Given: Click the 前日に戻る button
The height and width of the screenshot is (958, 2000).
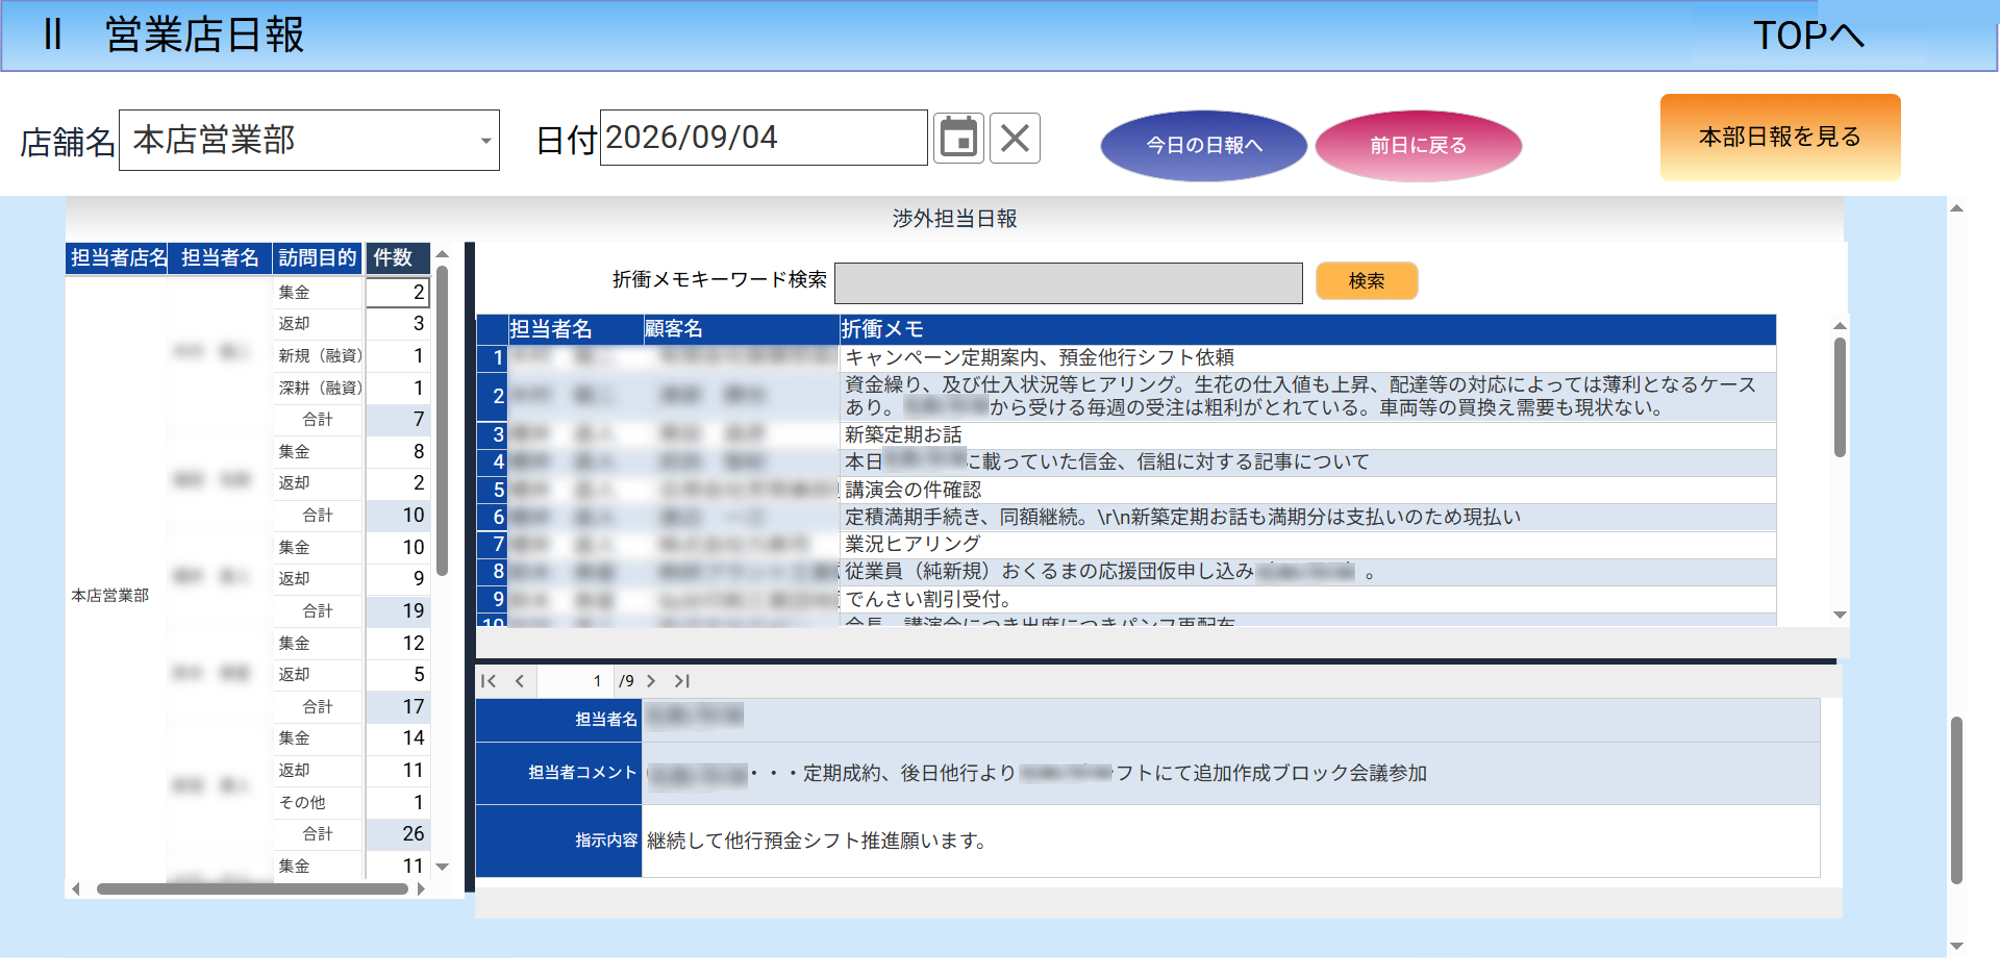Looking at the screenshot, I should click(x=1418, y=146).
